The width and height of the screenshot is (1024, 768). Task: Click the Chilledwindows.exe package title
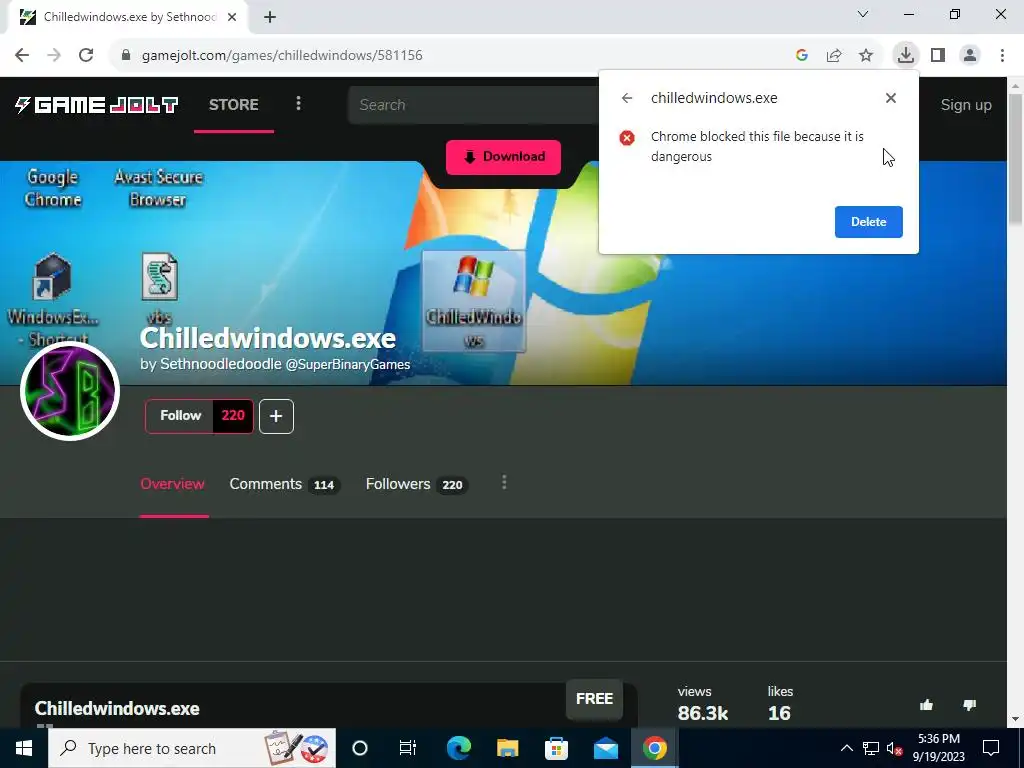click(x=117, y=709)
